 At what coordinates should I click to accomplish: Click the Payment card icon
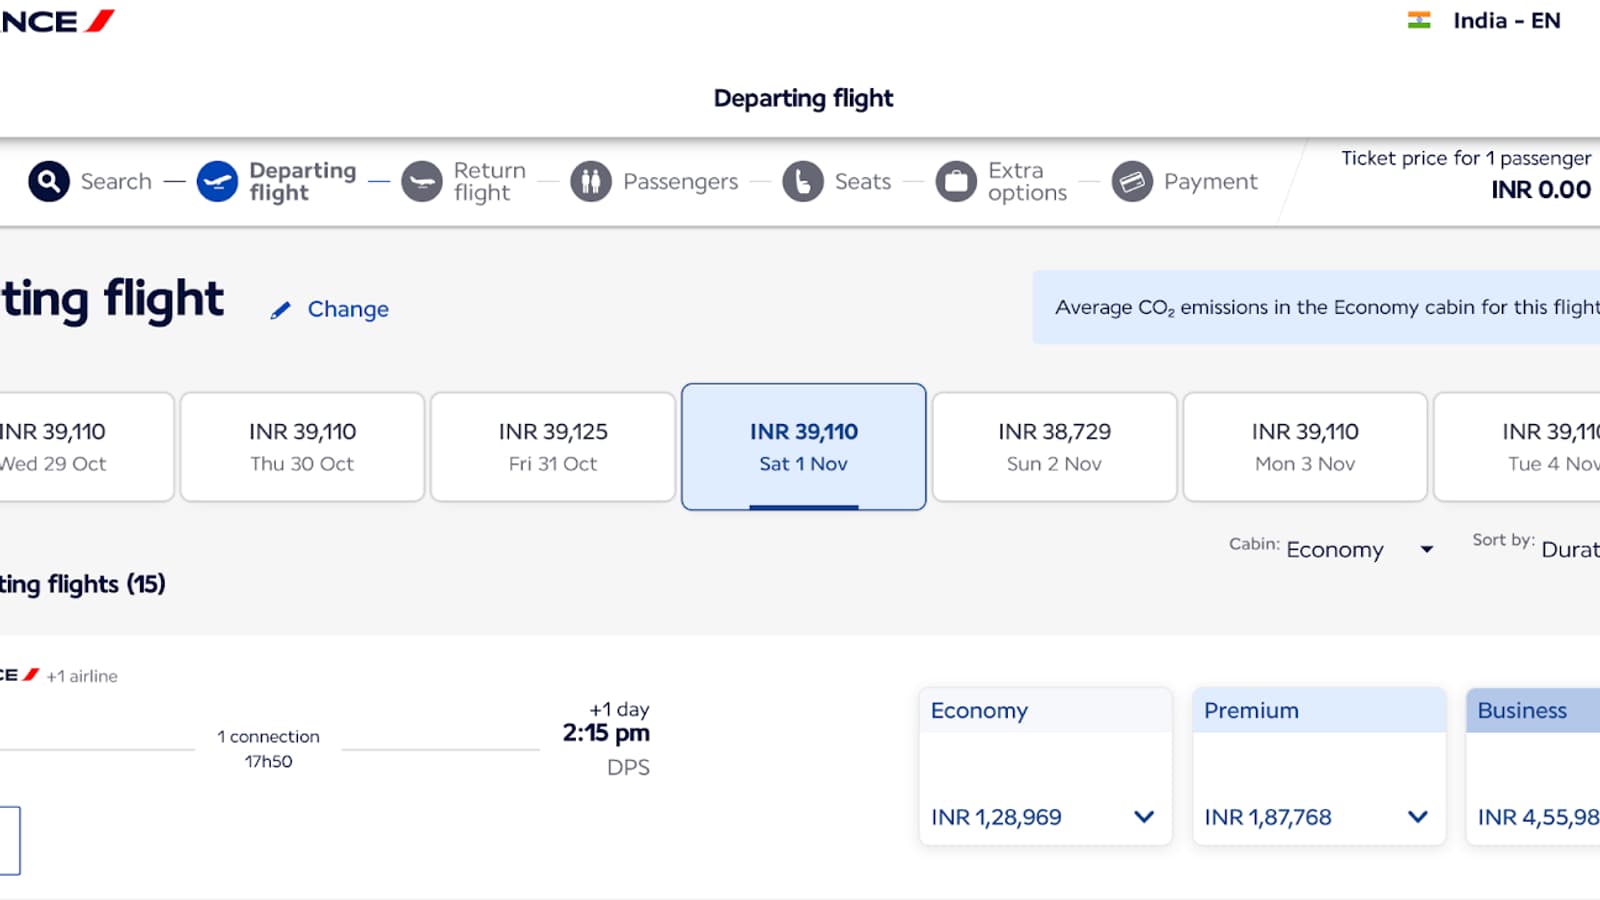(1132, 182)
